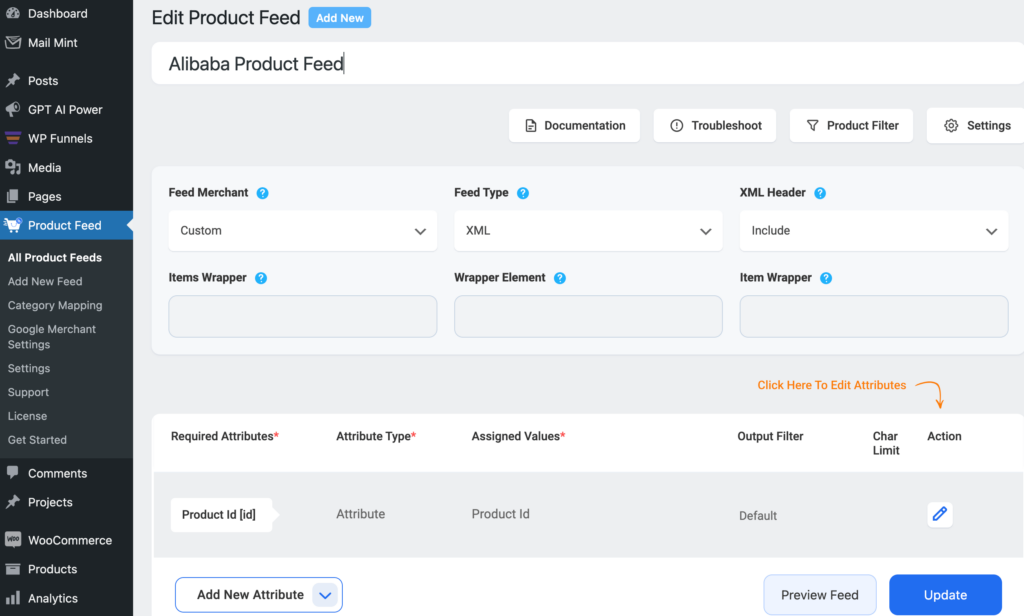The height and width of the screenshot is (616, 1024).
Task: Open the XML Header Include dropdown
Action: point(874,231)
